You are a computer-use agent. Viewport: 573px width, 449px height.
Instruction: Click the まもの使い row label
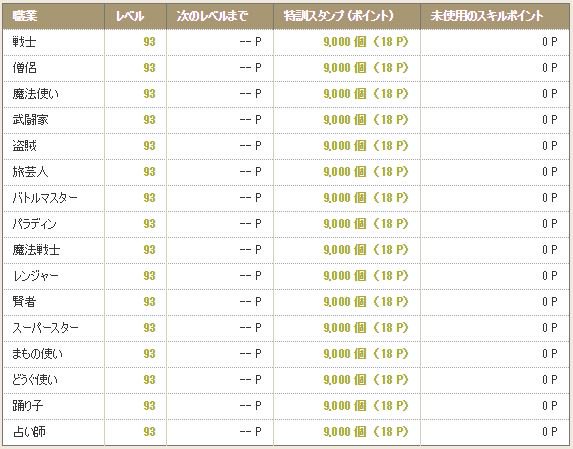click(37, 353)
